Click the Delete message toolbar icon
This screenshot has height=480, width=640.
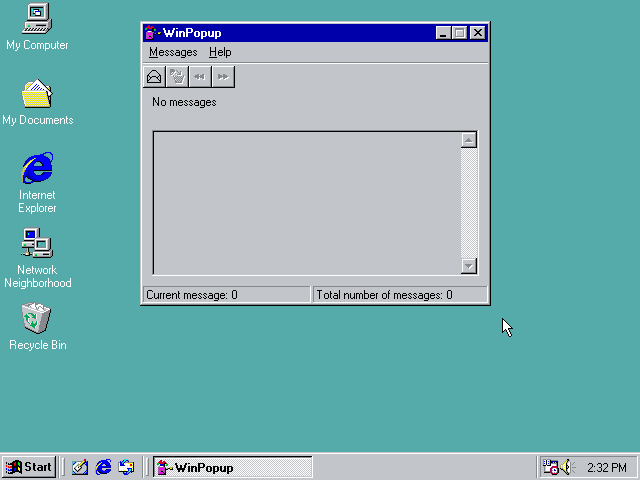tap(177, 77)
